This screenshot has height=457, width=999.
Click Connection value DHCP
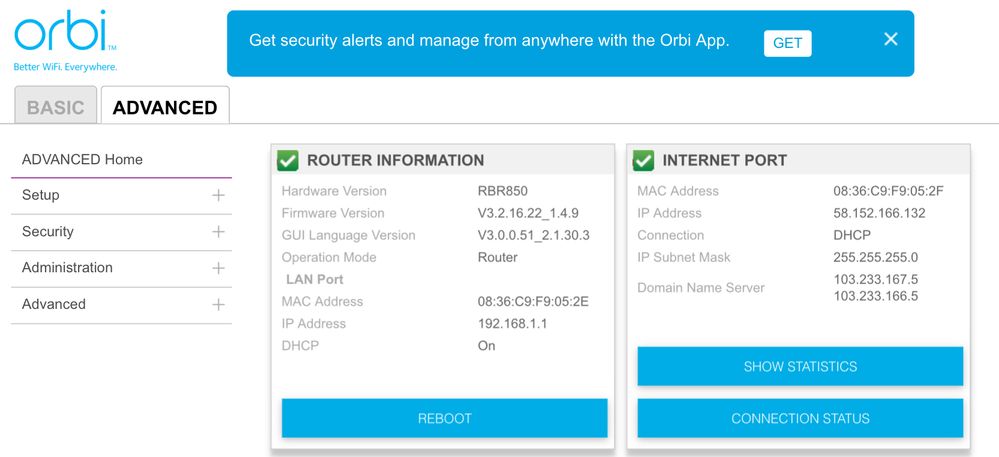[852, 235]
